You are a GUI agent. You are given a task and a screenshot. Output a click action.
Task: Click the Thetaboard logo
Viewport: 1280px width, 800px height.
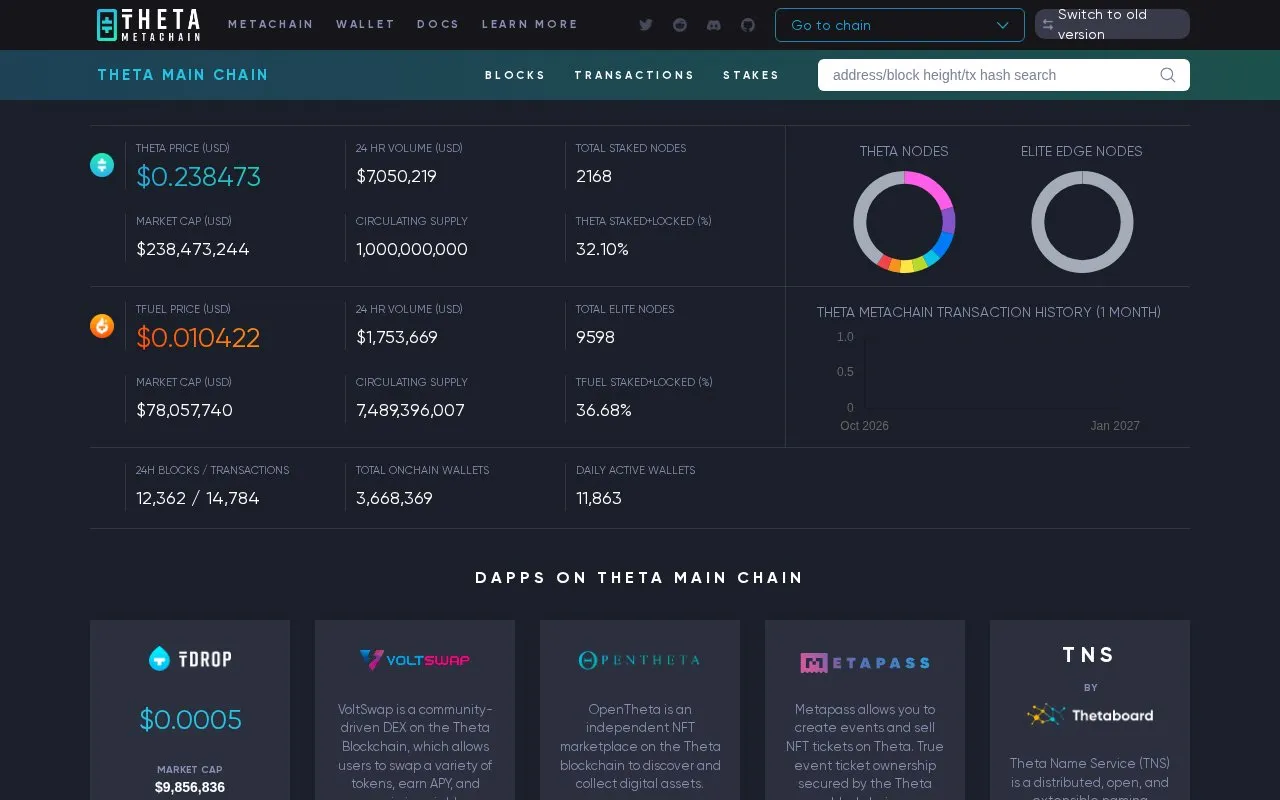click(x=1090, y=715)
